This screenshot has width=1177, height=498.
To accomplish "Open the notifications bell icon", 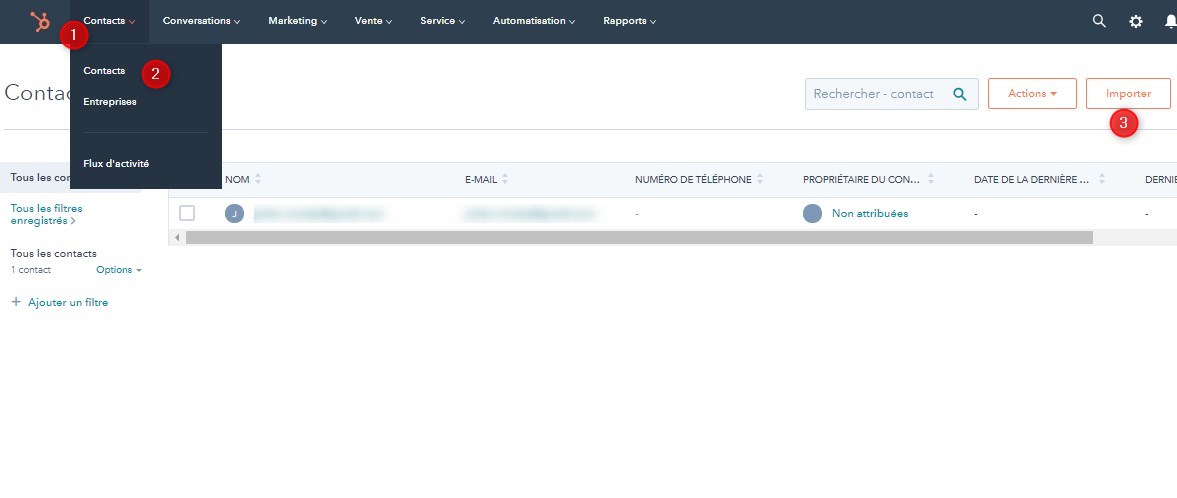I will tap(1170, 22).
